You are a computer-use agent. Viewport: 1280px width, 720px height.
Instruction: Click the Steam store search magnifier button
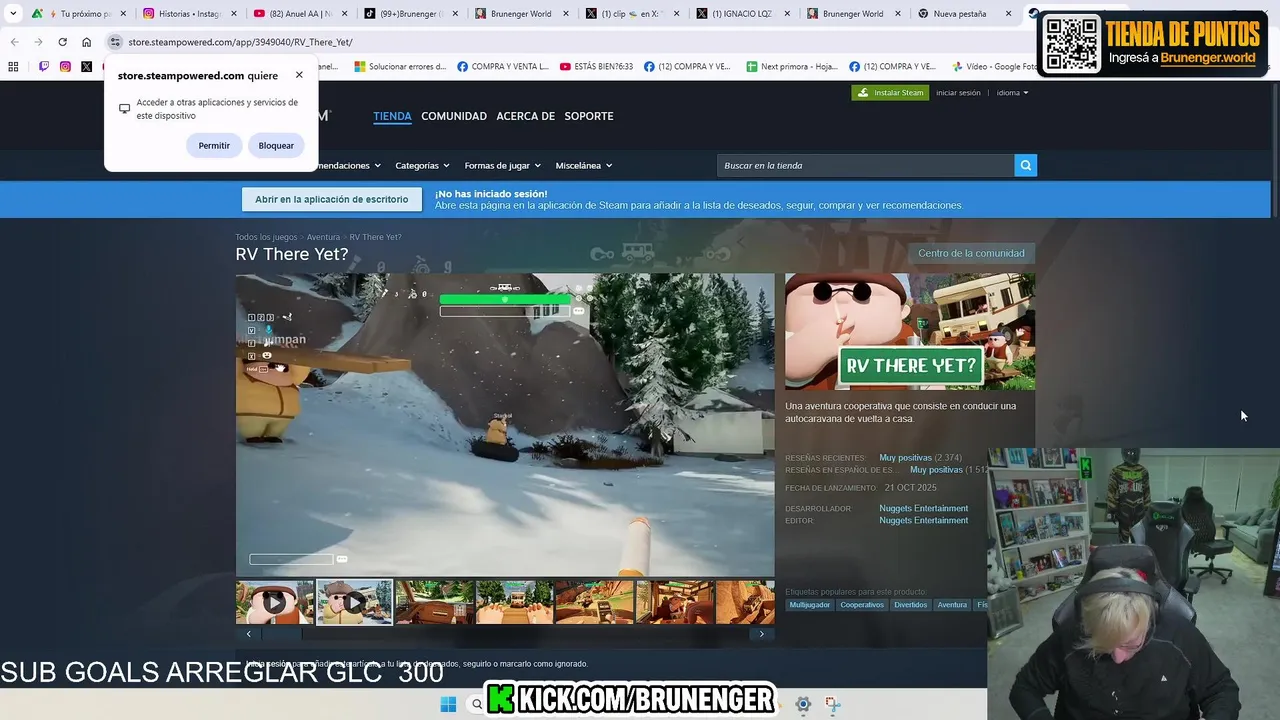click(1025, 165)
